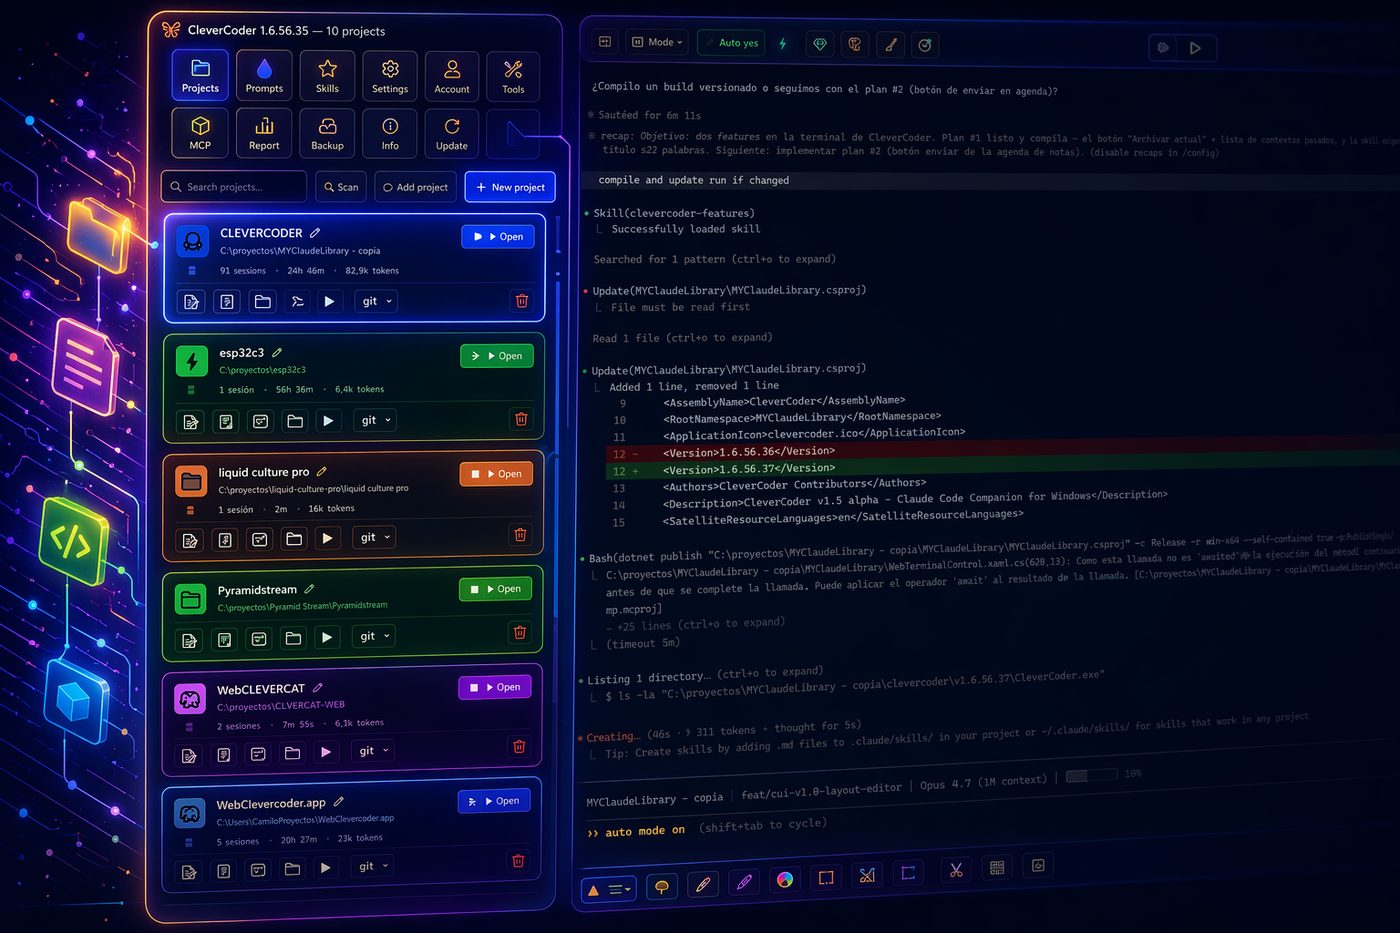1400x933 pixels.
Task: Select the orange pencil tool
Action: click(x=703, y=885)
